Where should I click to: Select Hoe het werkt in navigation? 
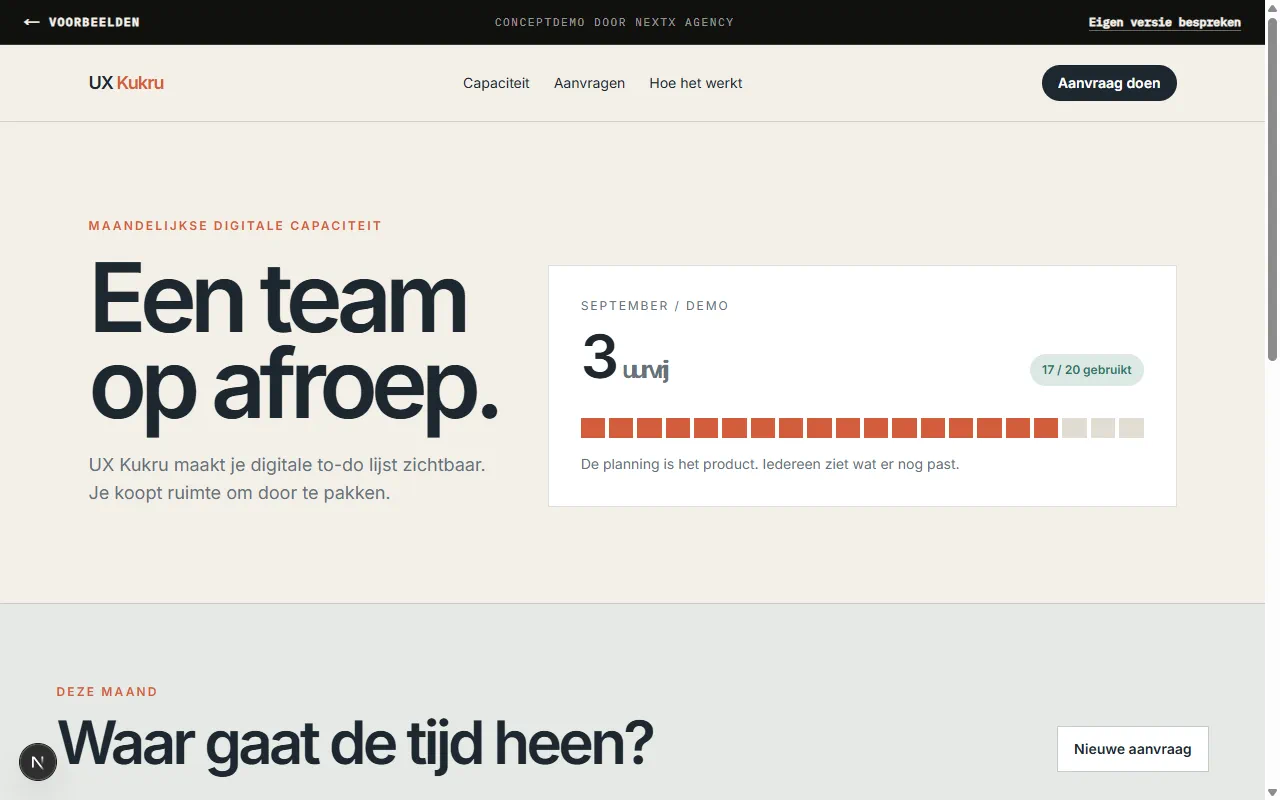(696, 83)
